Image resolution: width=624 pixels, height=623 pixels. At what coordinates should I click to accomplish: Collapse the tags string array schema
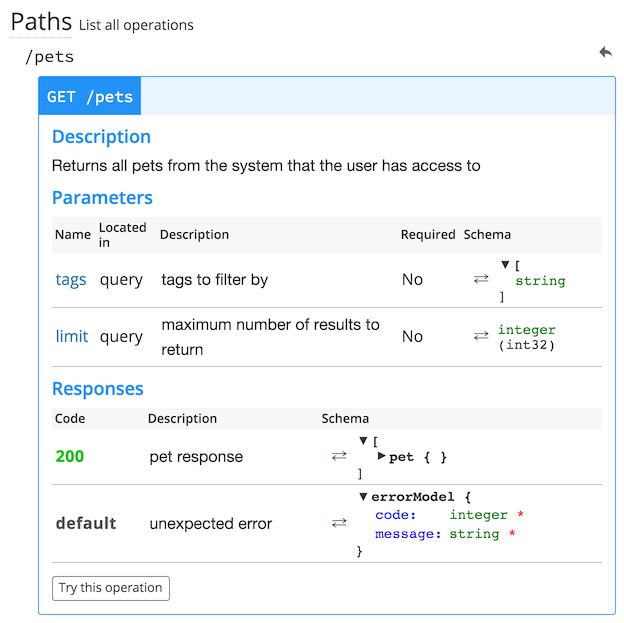coord(505,264)
